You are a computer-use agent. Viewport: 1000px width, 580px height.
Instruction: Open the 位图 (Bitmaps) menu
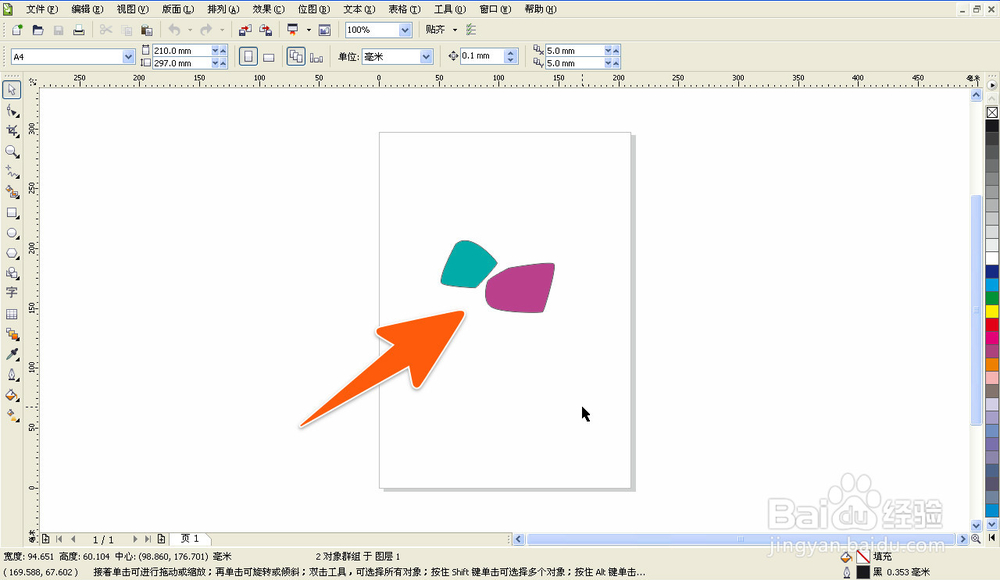tap(314, 9)
